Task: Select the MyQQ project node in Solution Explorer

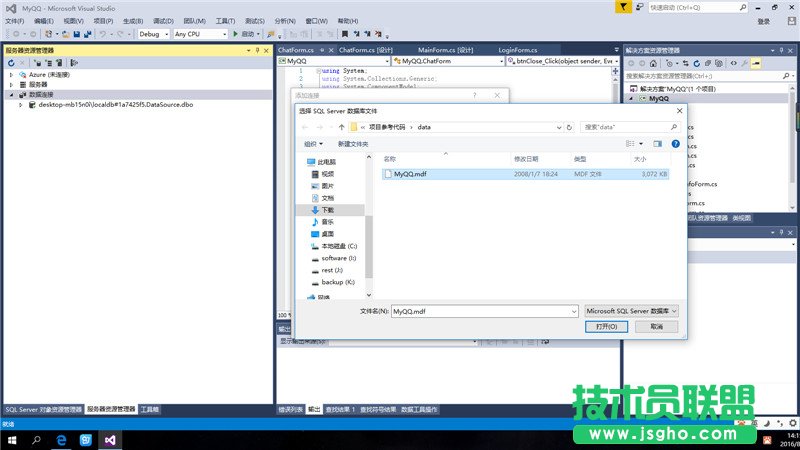Action: (x=659, y=98)
